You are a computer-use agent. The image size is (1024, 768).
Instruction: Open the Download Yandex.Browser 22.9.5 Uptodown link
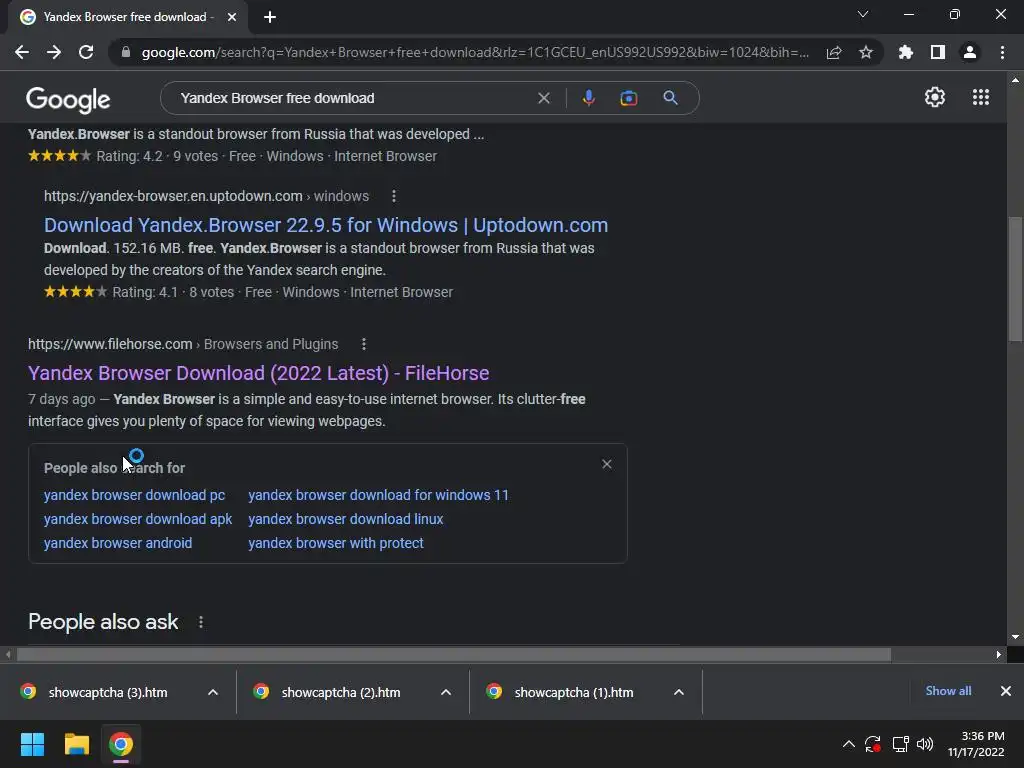326,225
